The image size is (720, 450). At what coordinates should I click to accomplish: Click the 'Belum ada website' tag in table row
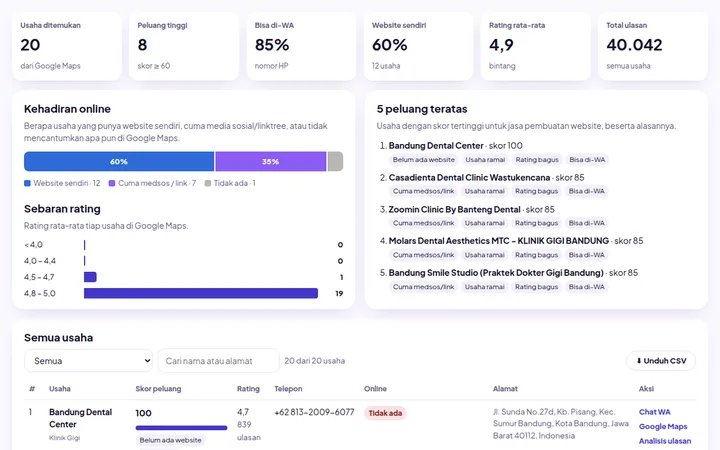[170, 440]
